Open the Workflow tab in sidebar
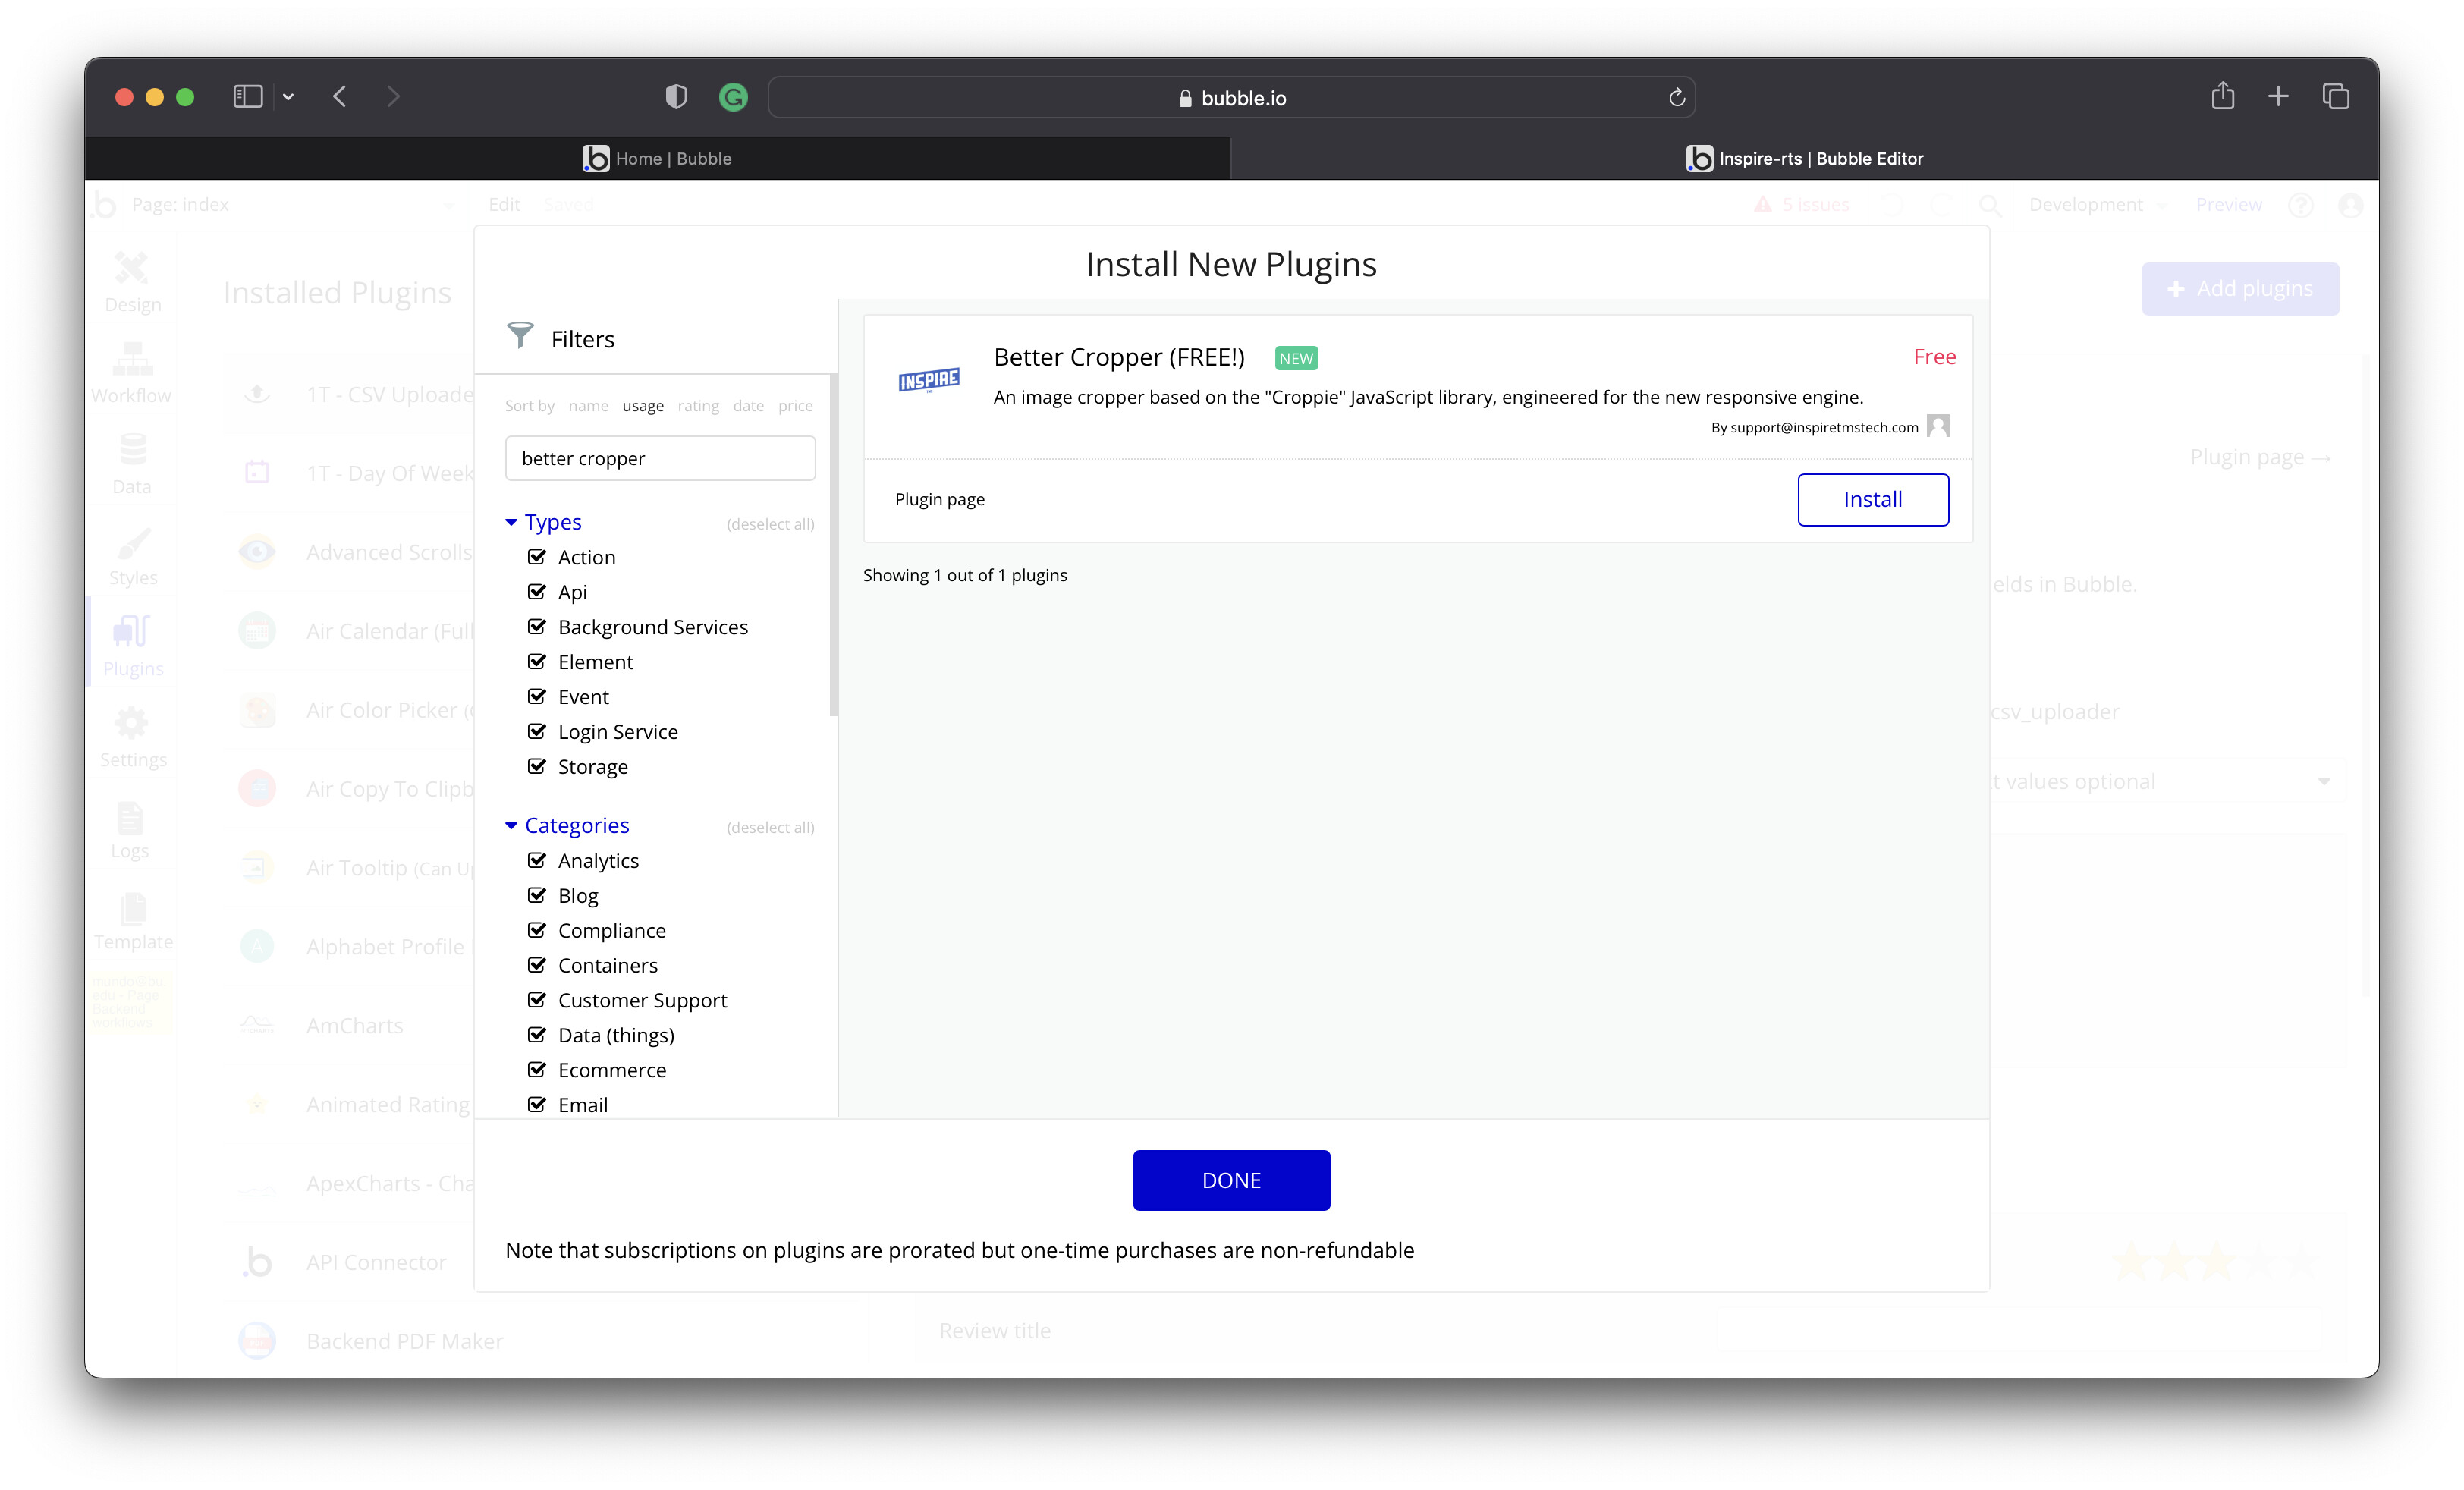 click(x=132, y=373)
